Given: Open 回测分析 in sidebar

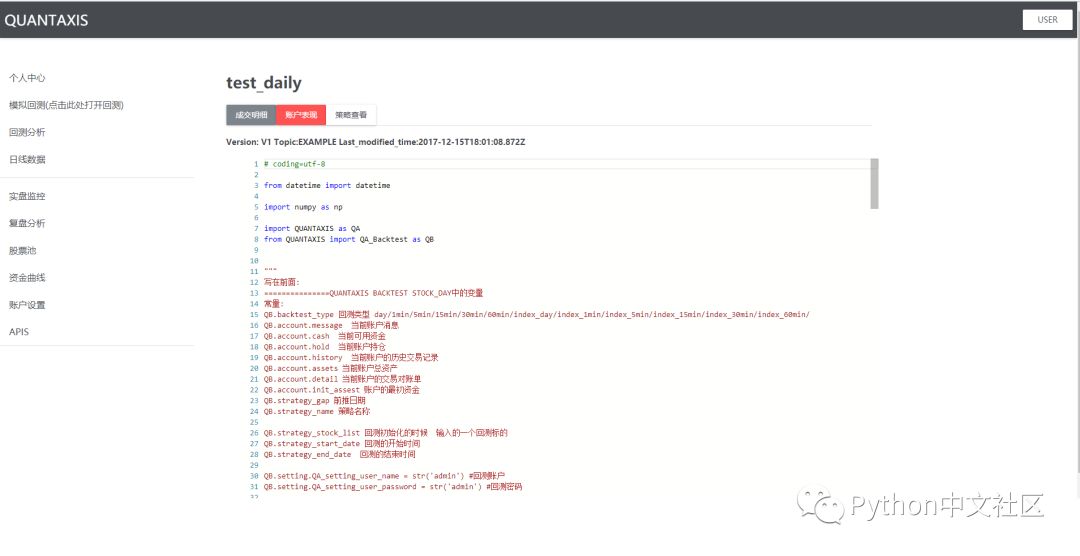Looking at the screenshot, I should (27, 132).
